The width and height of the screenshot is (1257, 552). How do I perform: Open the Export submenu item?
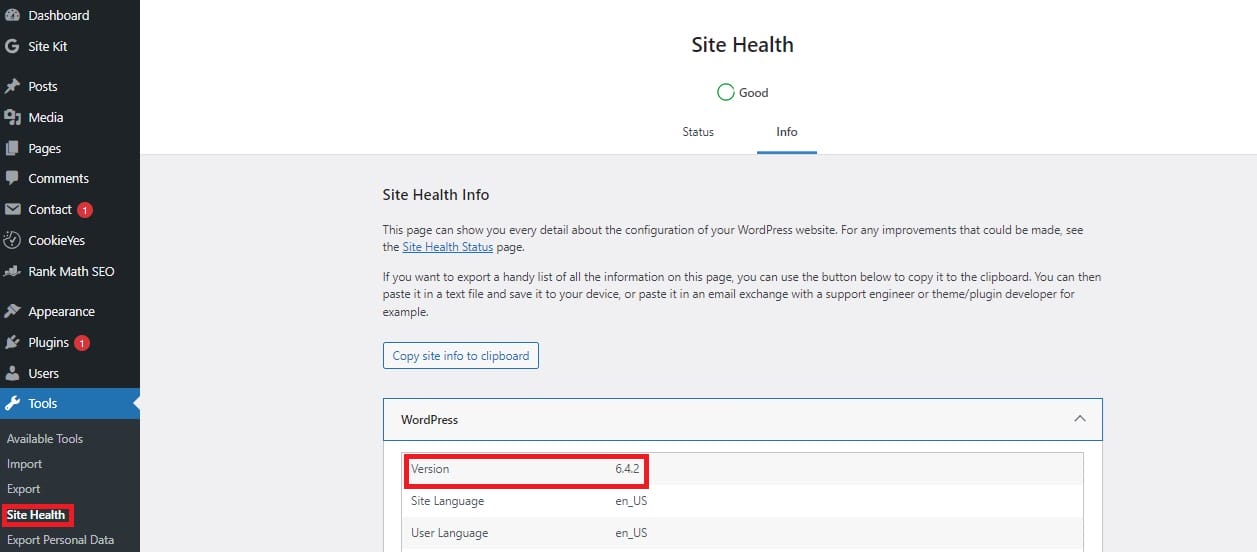(x=23, y=489)
